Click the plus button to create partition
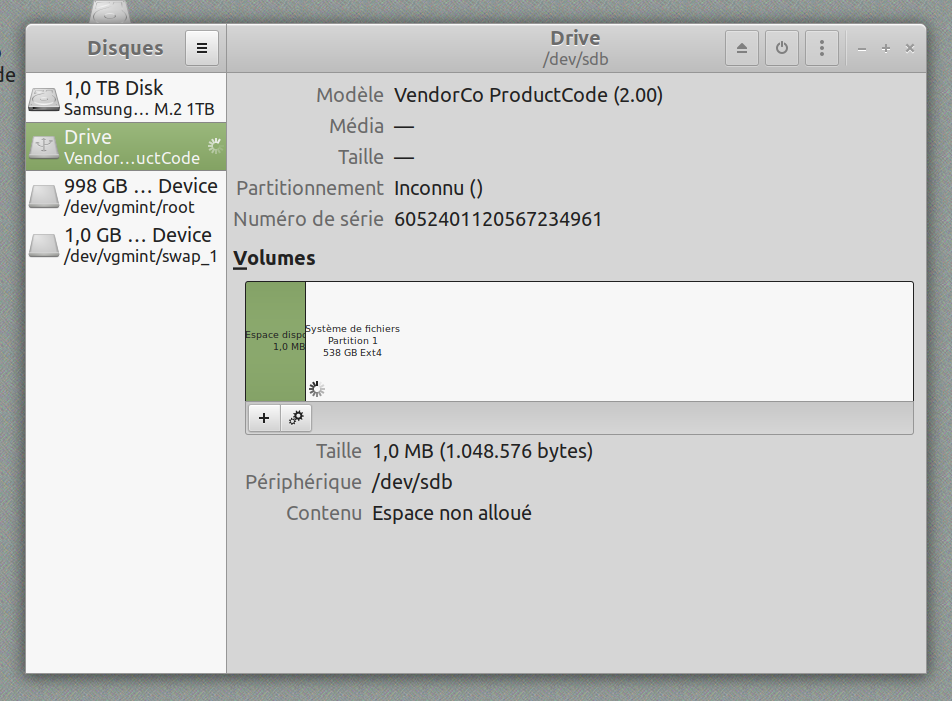952x701 pixels. [263, 418]
